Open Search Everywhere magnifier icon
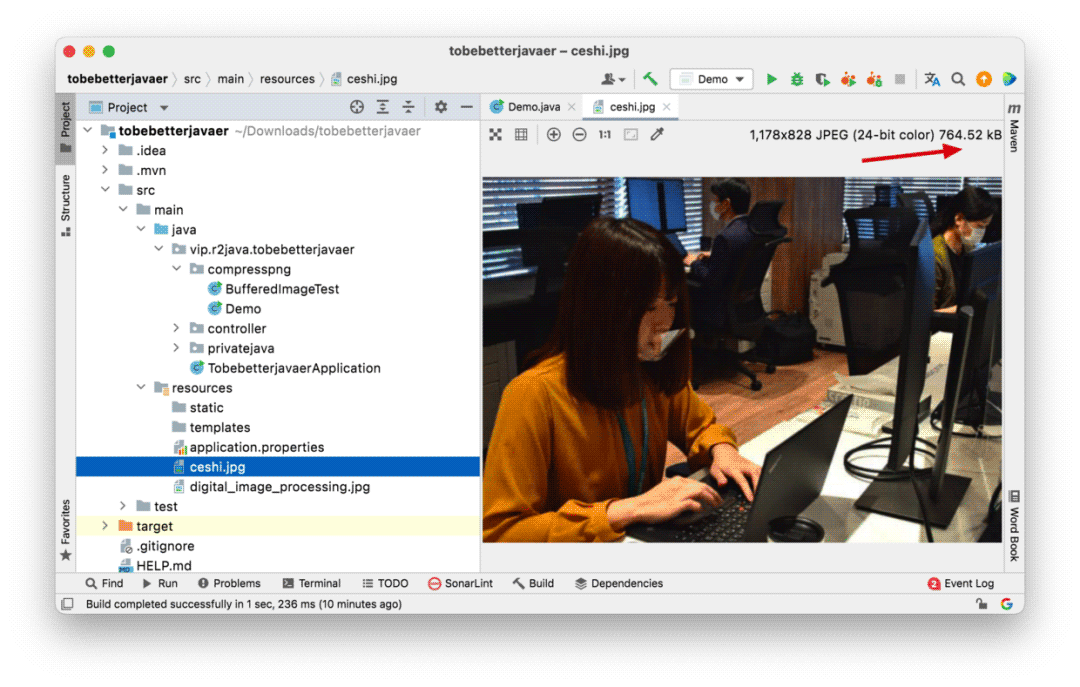Image resolution: width=1080 pixels, height=687 pixels. pos(958,79)
